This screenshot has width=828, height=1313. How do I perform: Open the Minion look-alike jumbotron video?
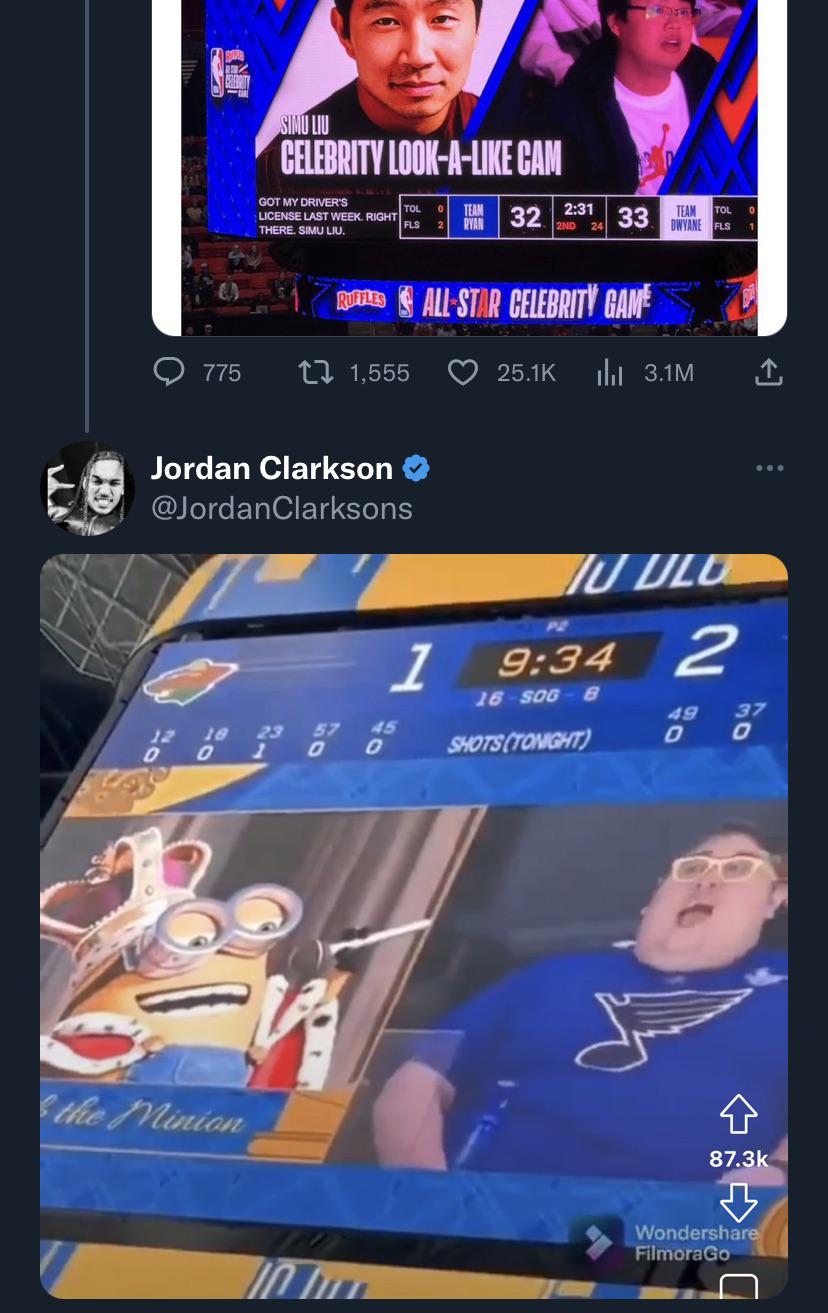tap(414, 926)
